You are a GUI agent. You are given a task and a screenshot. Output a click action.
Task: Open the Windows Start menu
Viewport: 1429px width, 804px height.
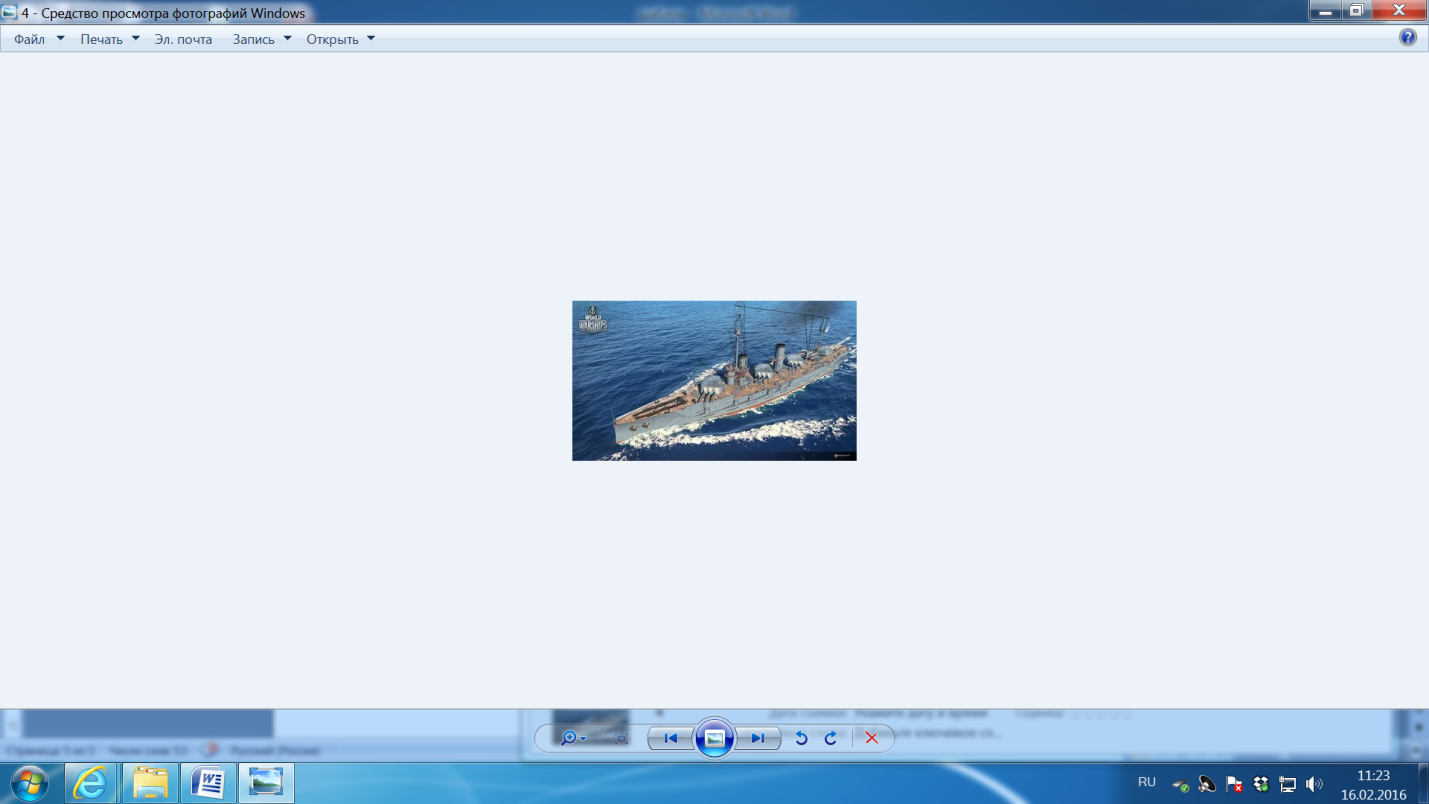coord(29,782)
